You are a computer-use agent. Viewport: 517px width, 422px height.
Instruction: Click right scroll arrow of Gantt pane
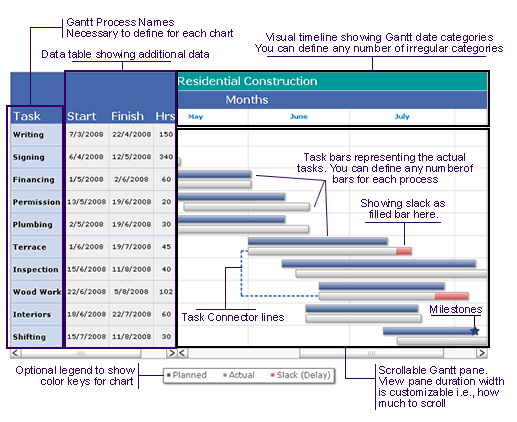click(x=482, y=353)
